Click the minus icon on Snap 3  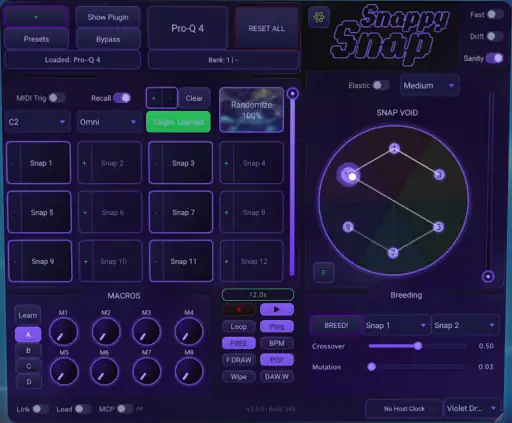tap(155, 163)
